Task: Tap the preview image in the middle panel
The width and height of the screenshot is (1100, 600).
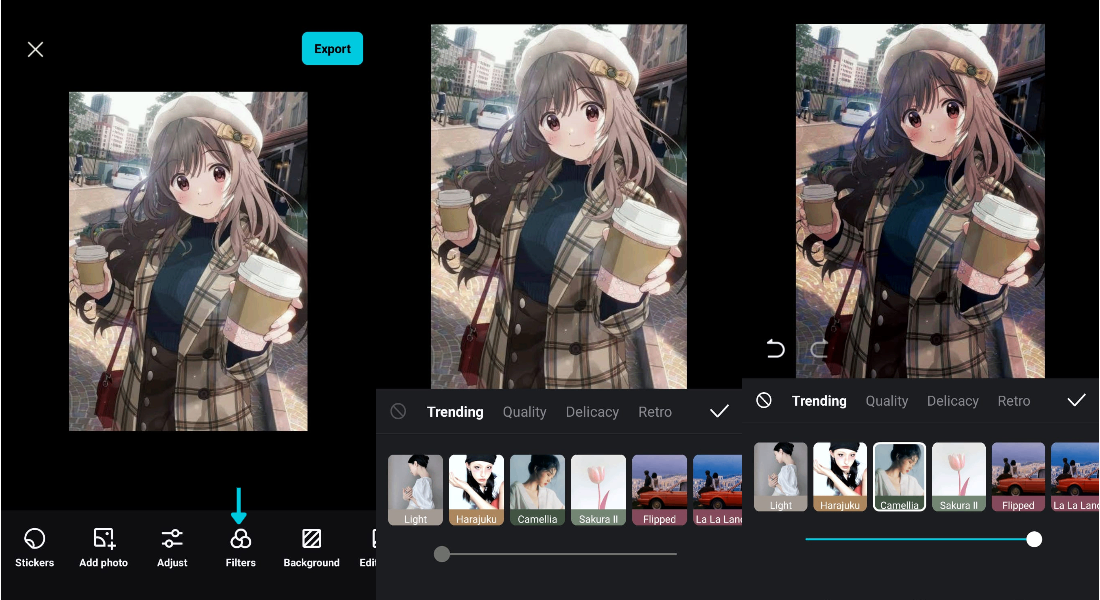Action: 558,206
